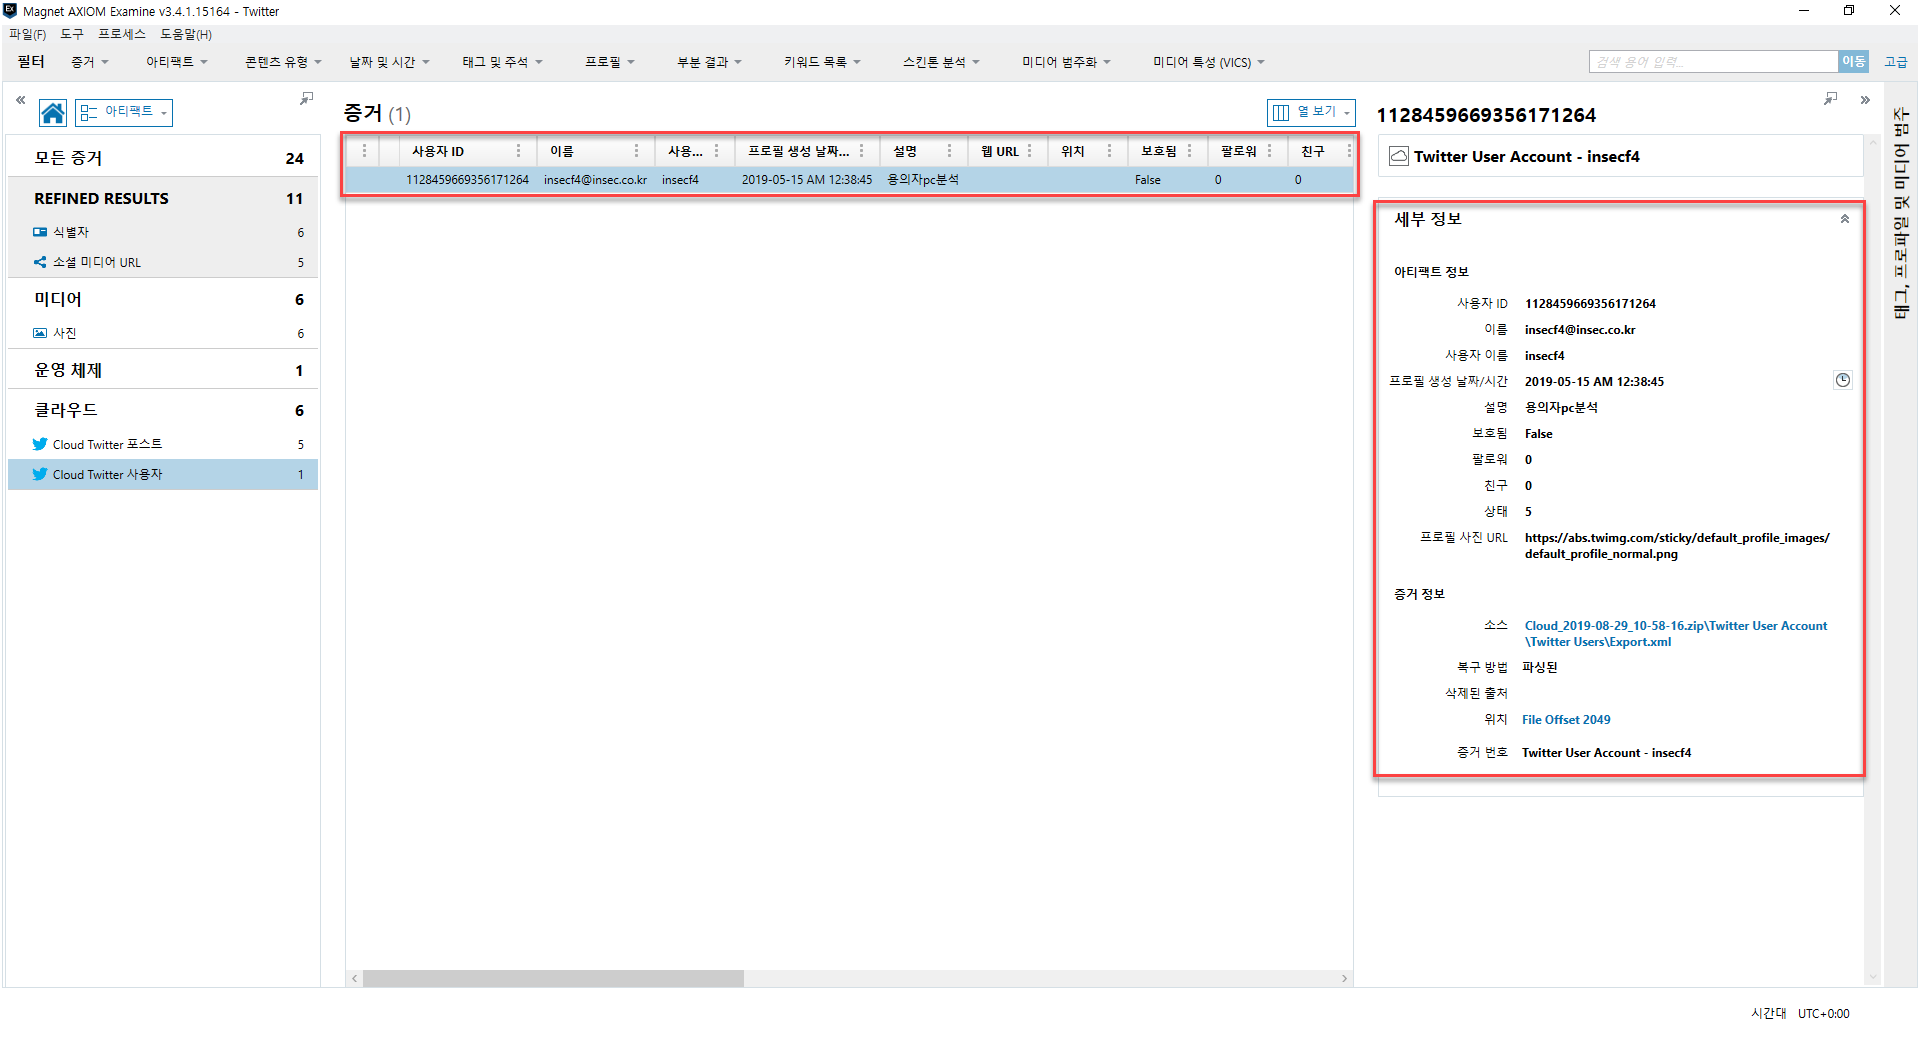Expand the 콘텐츠 유형 filter dropdown
Viewport: 1920px width, 1040px height.
pos(283,62)
